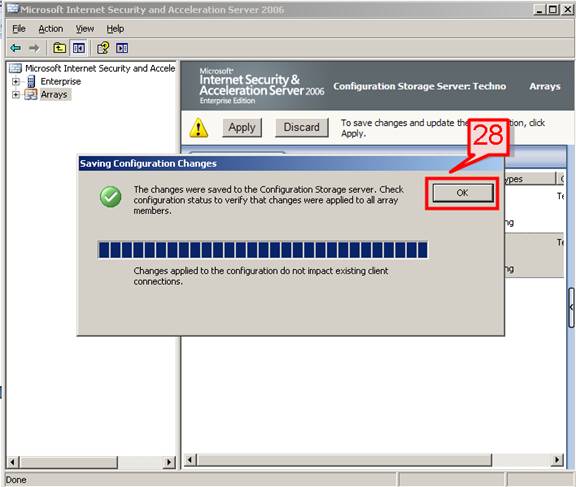Maximize the ISA Server window
Screen dimensions: 576x487
pyautogui.click(x=552, y=9)
